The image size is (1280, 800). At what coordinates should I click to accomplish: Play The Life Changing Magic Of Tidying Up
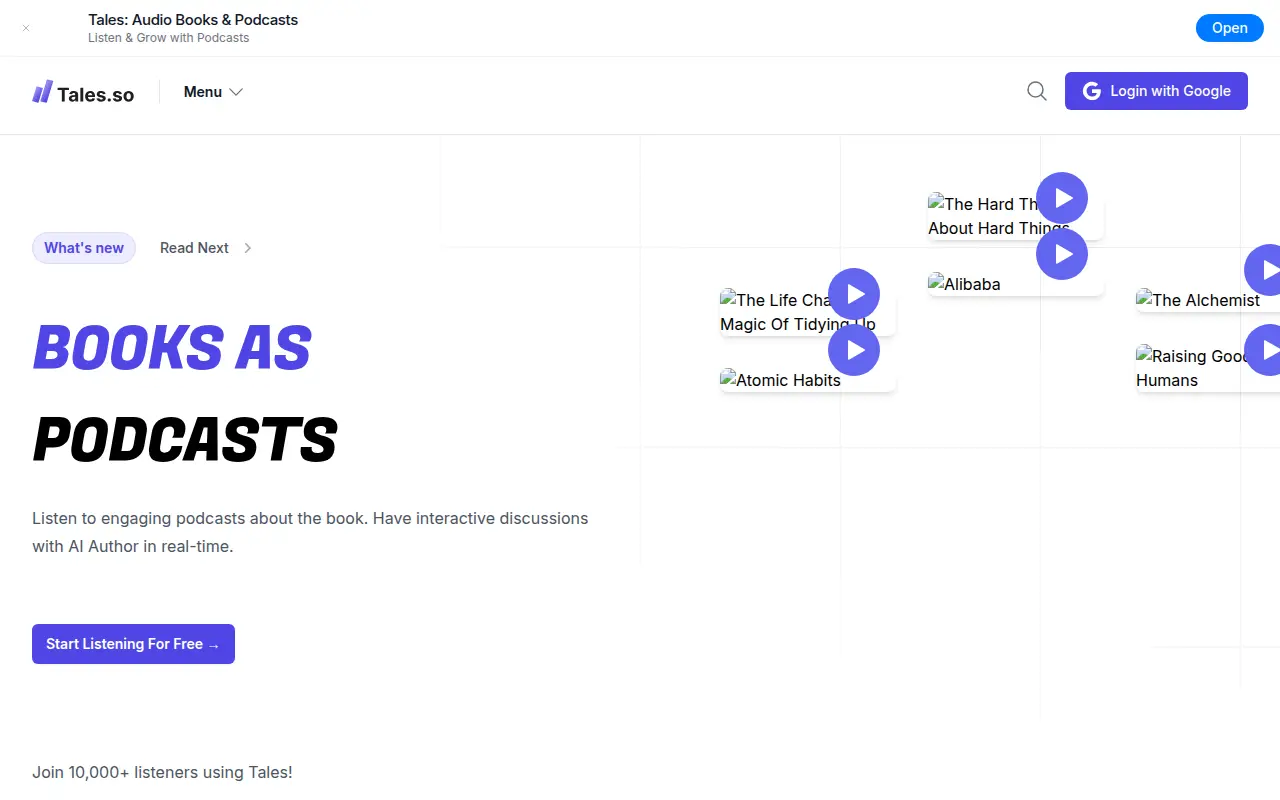click(x=854, y=294)
